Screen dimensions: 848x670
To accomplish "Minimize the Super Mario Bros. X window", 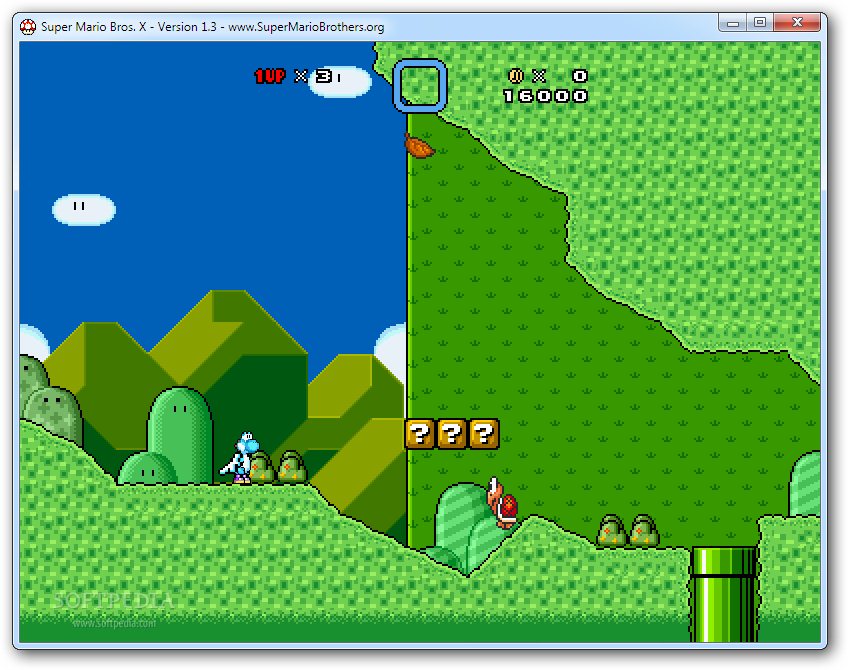I will pyautogui.click(x=733, y=23).
